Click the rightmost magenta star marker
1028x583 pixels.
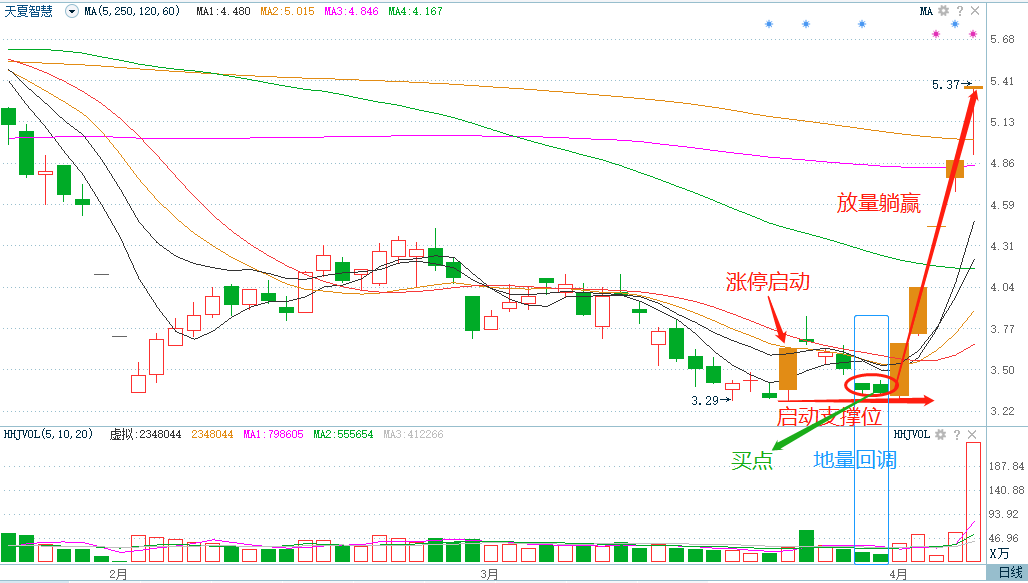coord(973,33)
